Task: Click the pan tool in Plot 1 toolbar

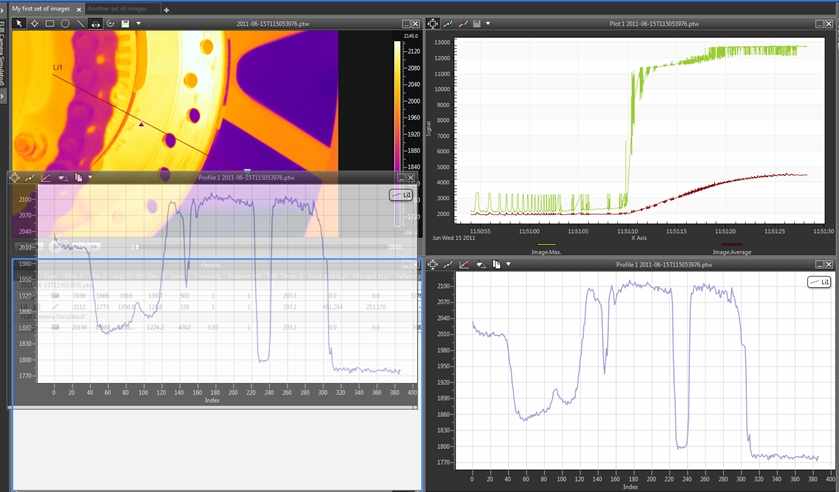Action: pos(433,23)
